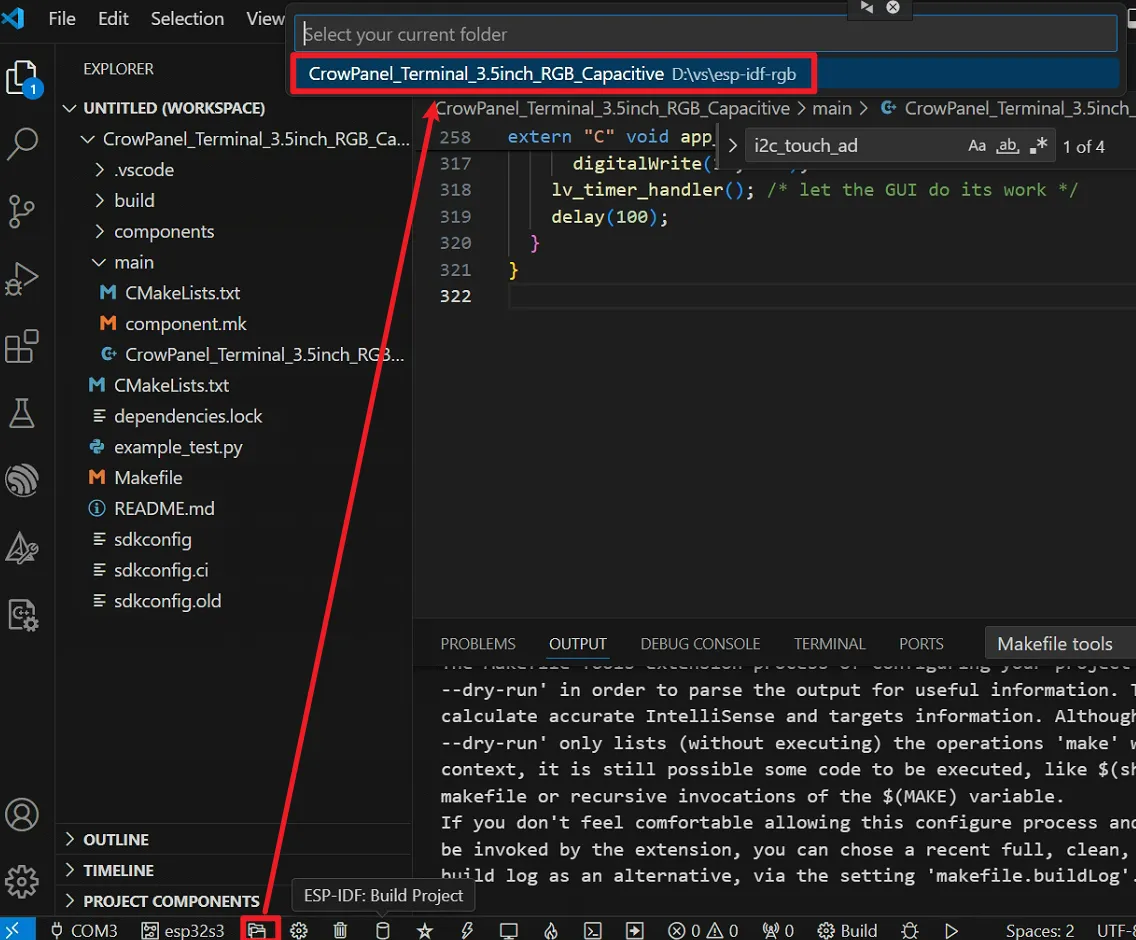Open component.mk file
Image resolution: width=1136 pixels, height=940 pixels.
185,324
